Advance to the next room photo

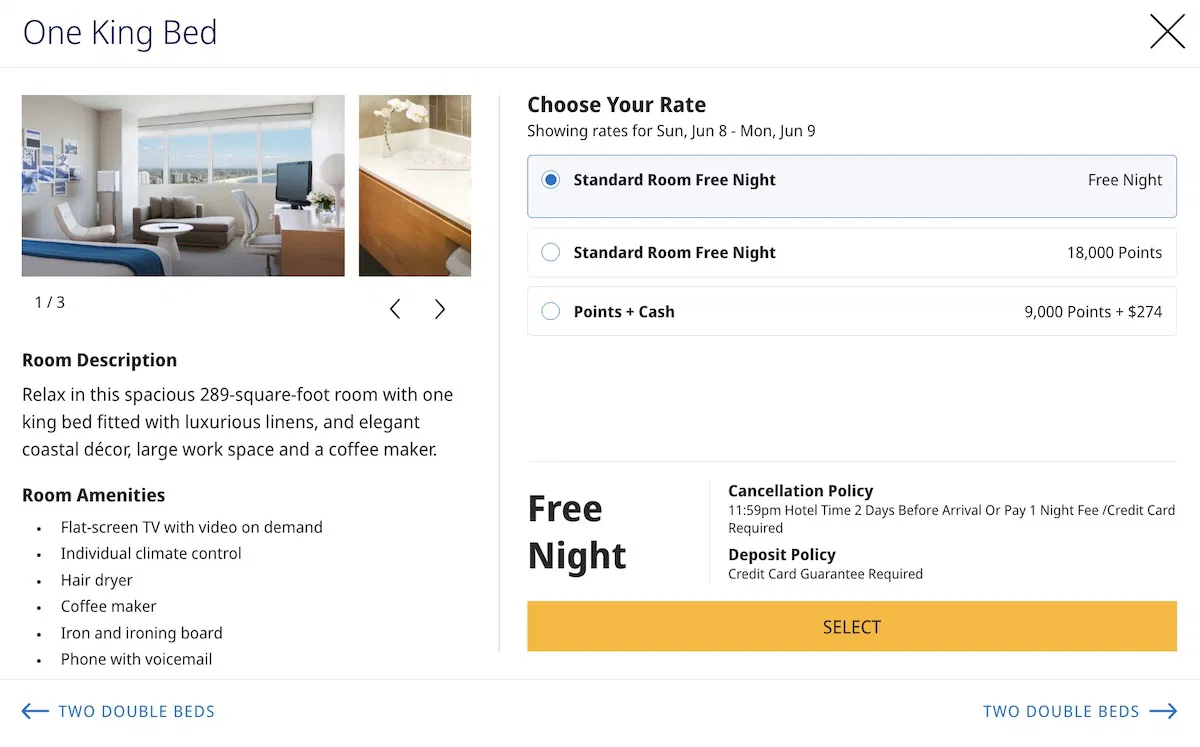coord(440,310)
